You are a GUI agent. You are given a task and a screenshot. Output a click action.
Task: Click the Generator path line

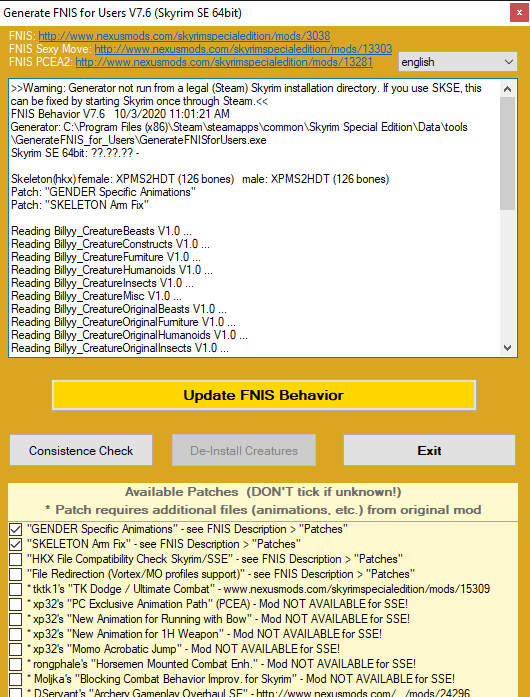click(x=239, y=133)
